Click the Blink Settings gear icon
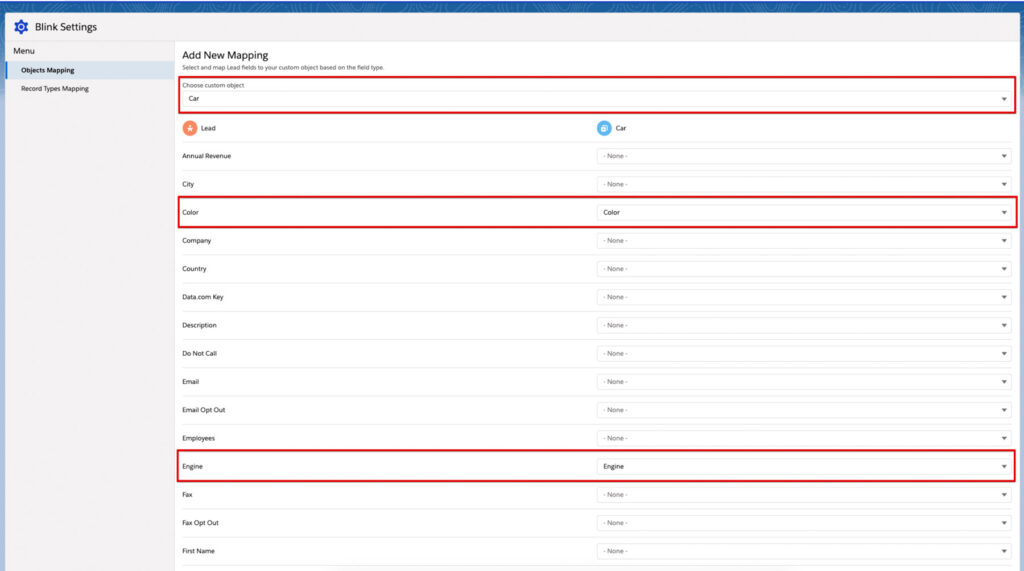Screen dimensions: 1024x571 tap(21, 27)
